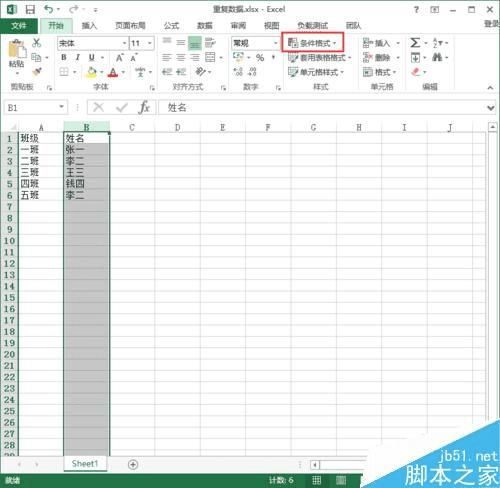Toggle italic formatting

(x=77, y=57)
